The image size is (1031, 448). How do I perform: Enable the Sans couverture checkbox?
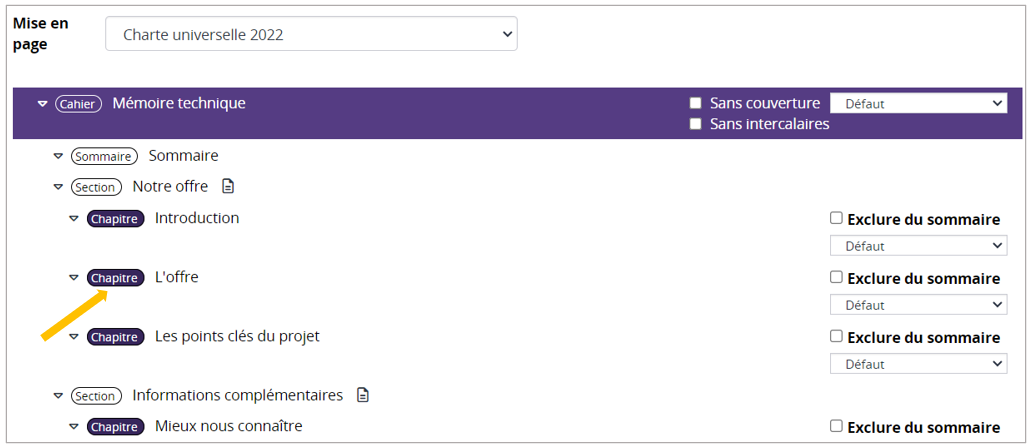pyautogui.click(x=696, y=103)
